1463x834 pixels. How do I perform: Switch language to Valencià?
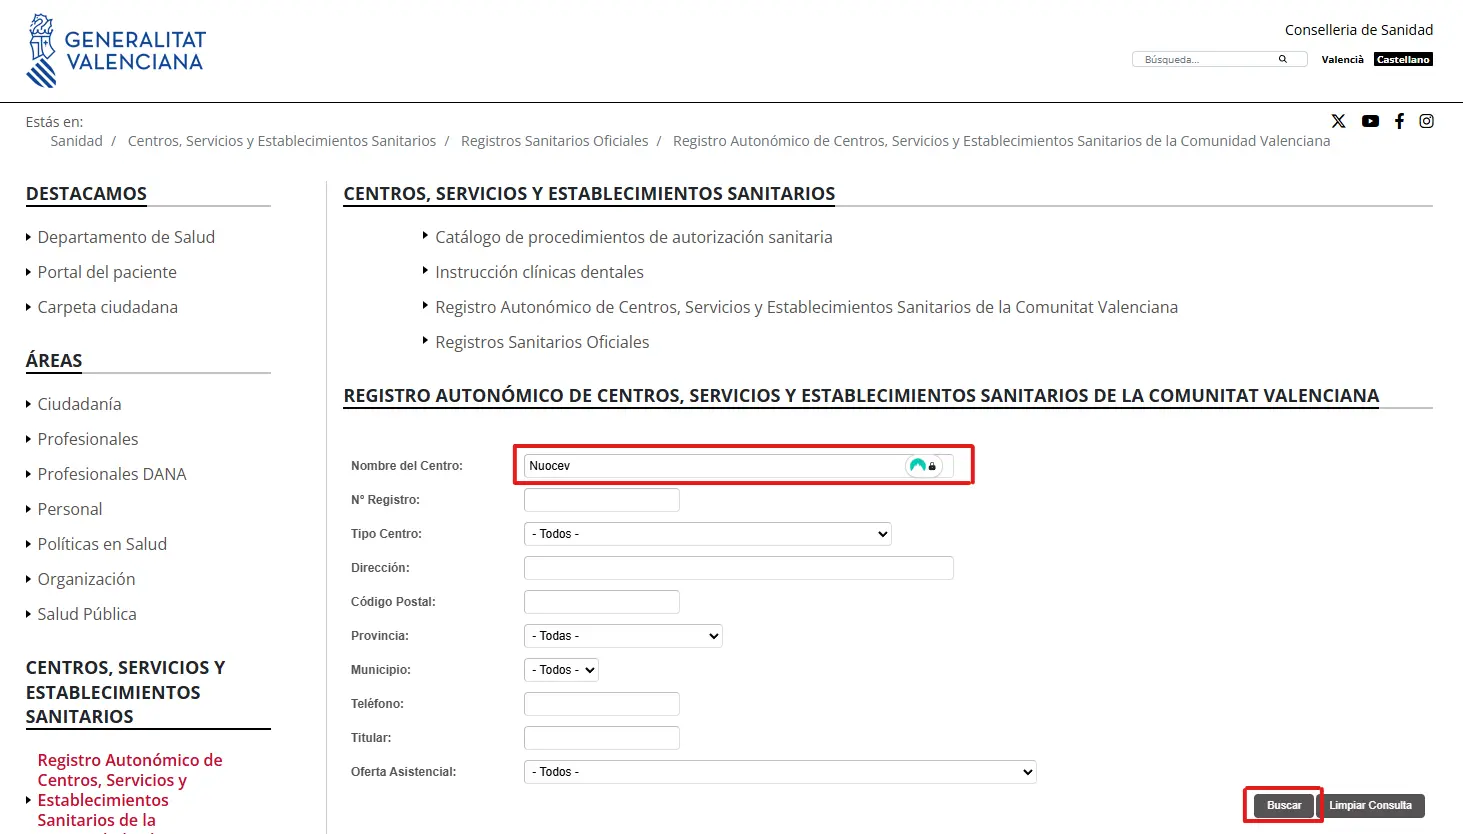(x=1342, y=60)
